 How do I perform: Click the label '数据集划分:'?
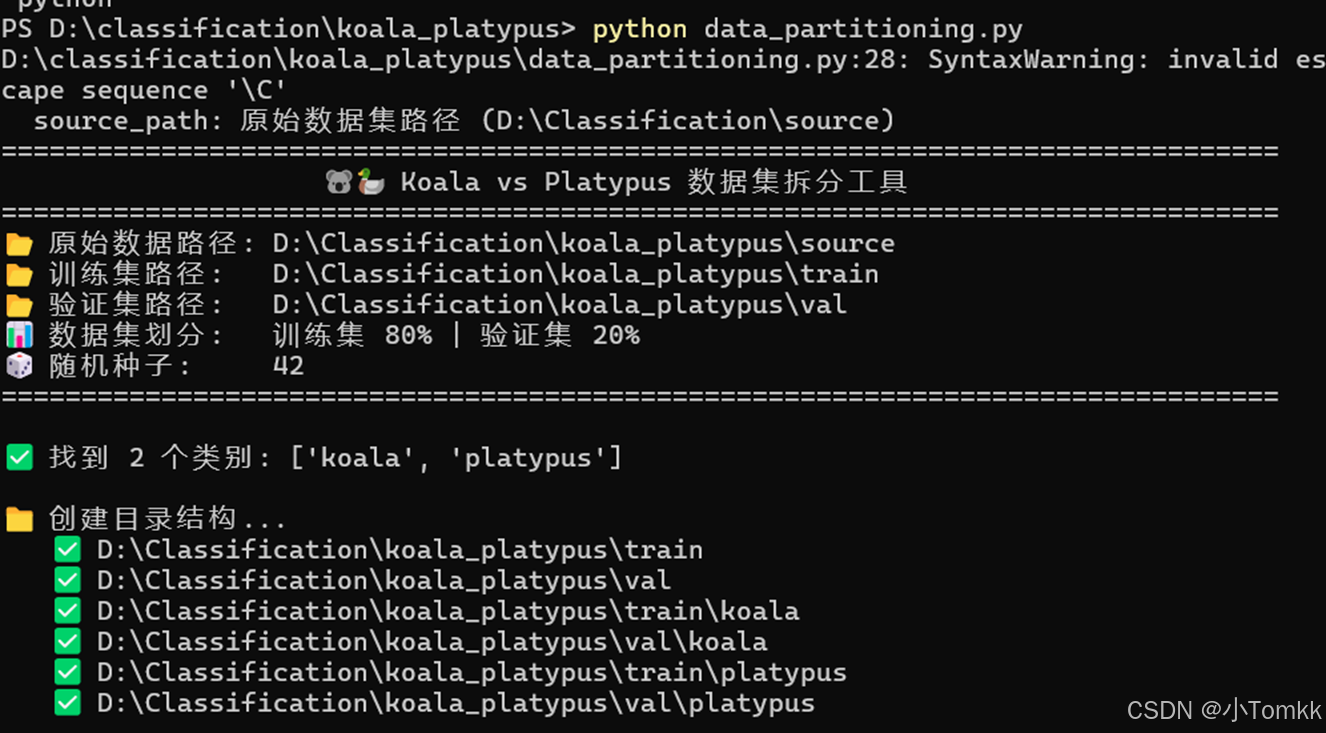(137, 335)
